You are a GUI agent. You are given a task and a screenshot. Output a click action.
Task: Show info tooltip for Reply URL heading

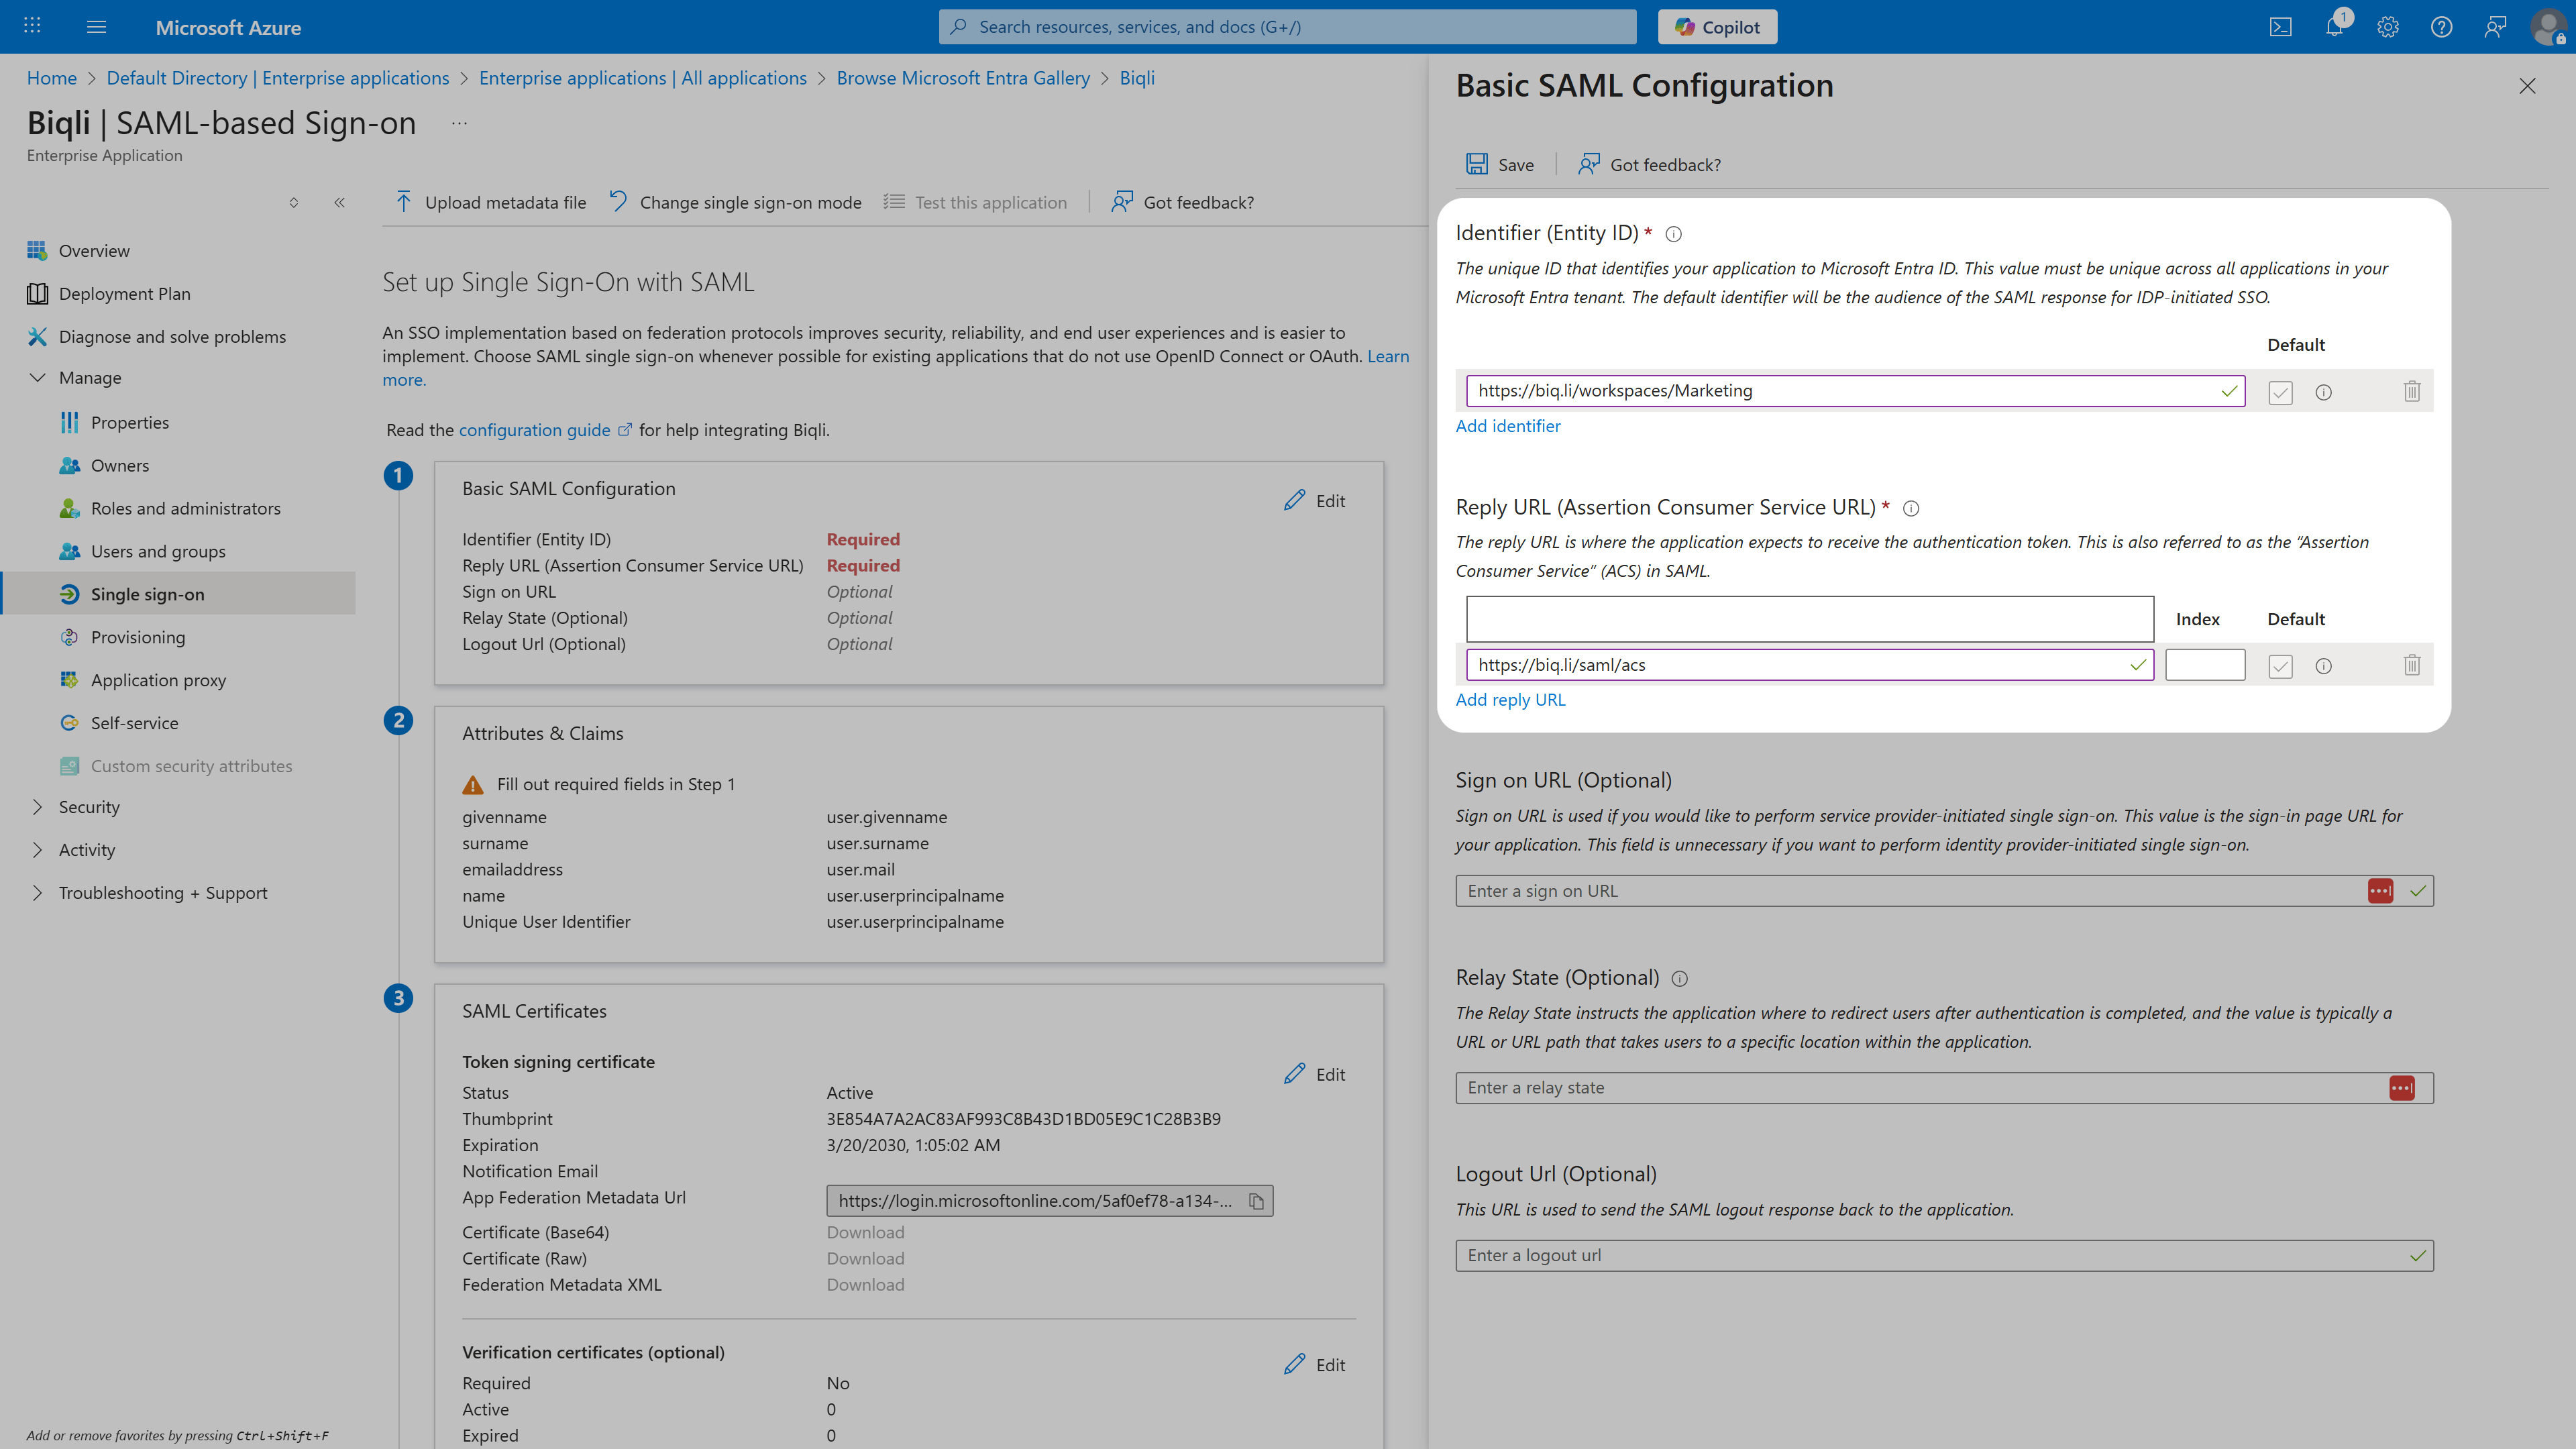[1910, 508]
